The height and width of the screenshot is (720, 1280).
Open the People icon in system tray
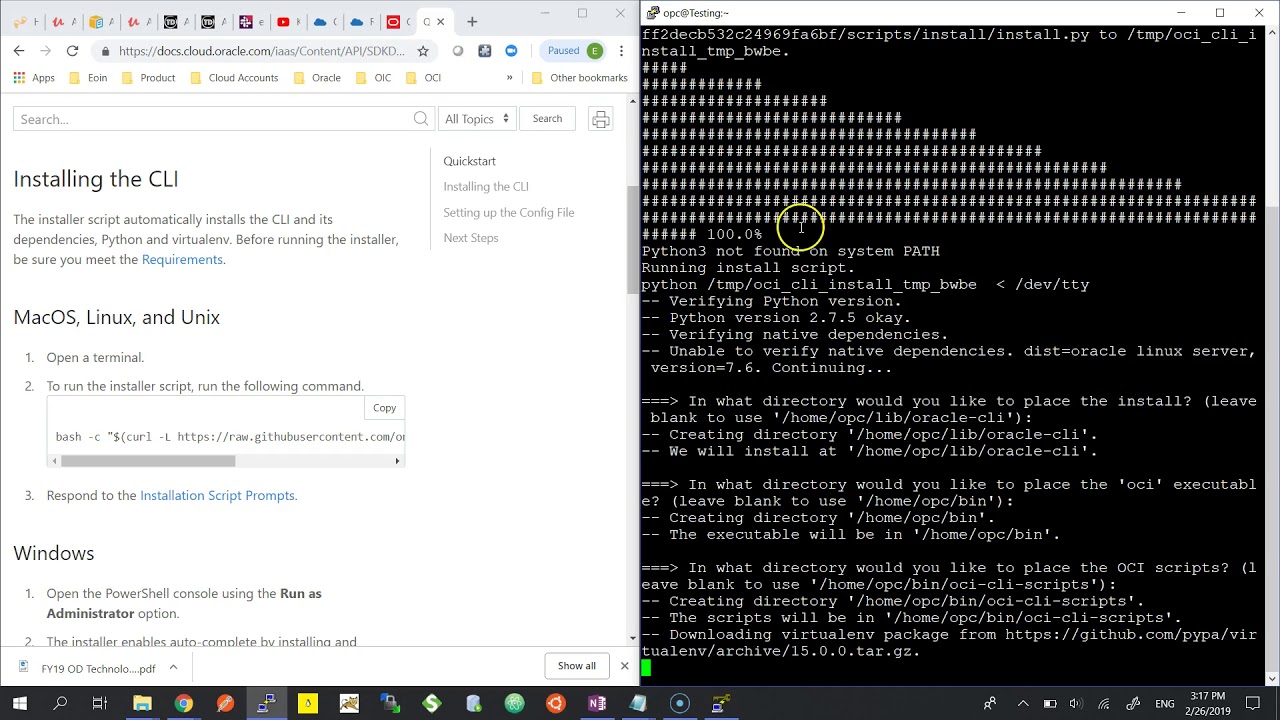point(990,704)
